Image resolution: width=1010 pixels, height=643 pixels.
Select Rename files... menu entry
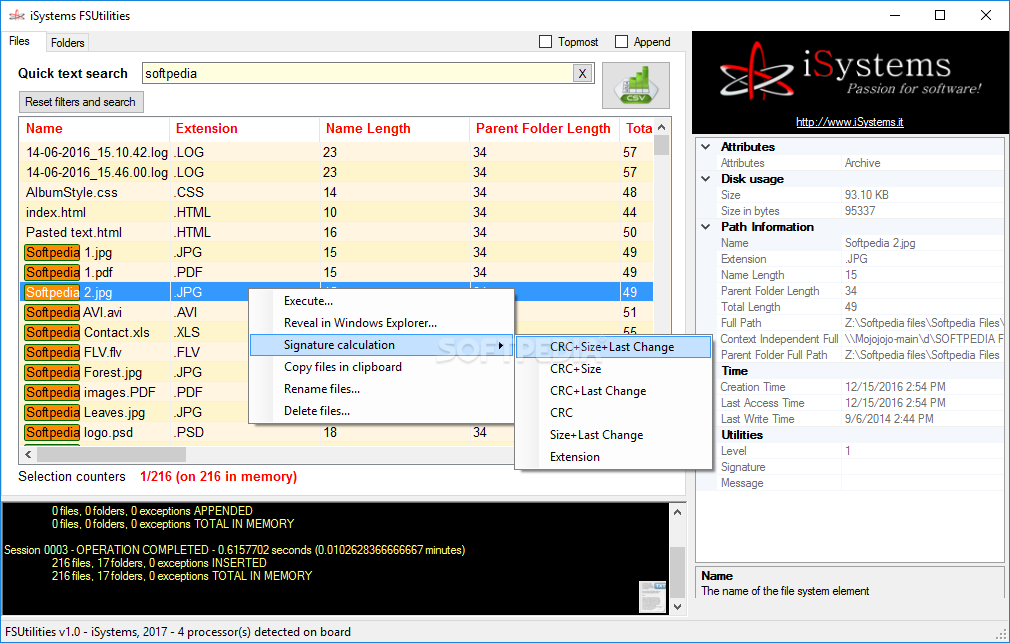[381, 389]
